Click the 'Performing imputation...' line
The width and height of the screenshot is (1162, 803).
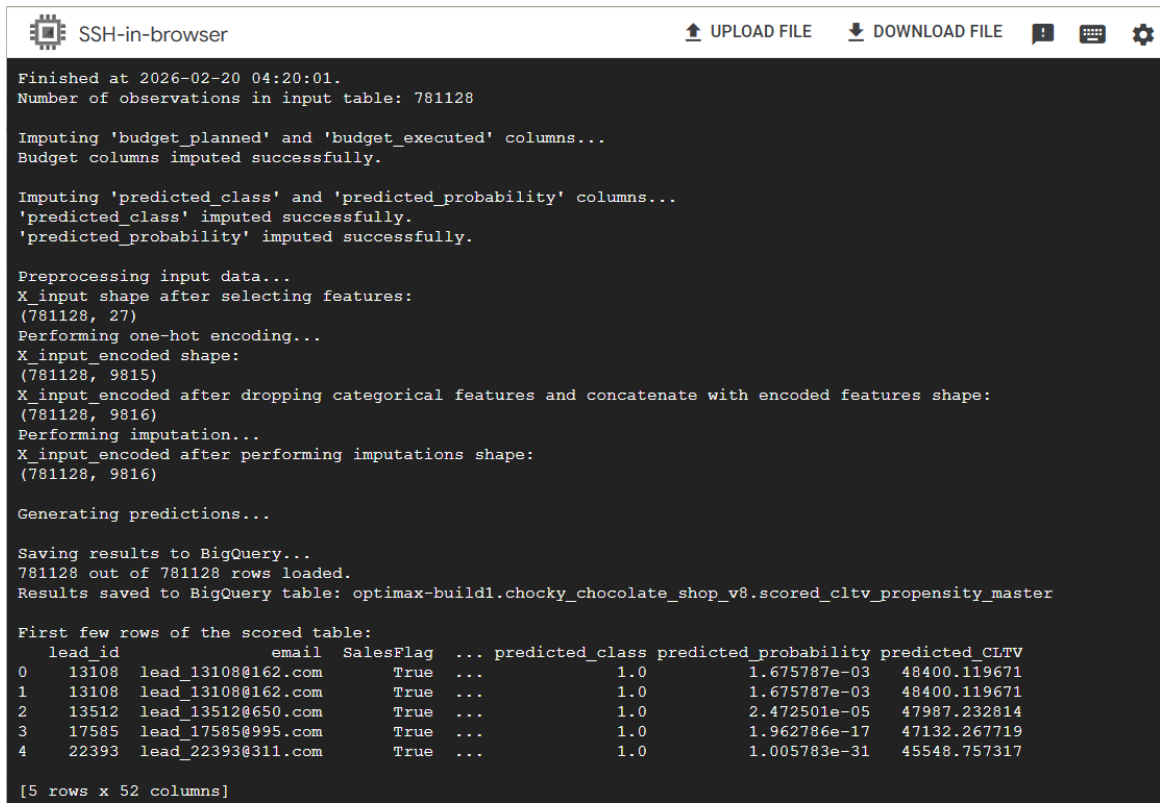[x=139, y=435]
